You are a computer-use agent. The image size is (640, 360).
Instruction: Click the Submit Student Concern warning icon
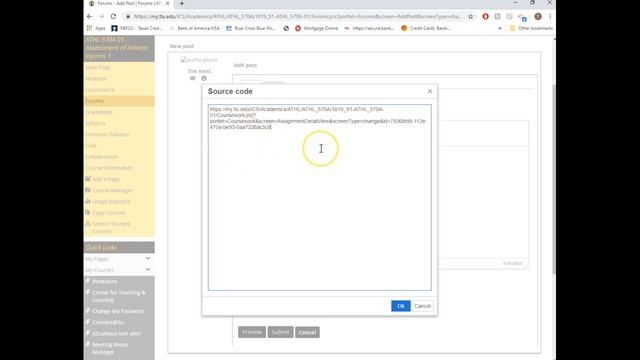click(x=88, y=224)
